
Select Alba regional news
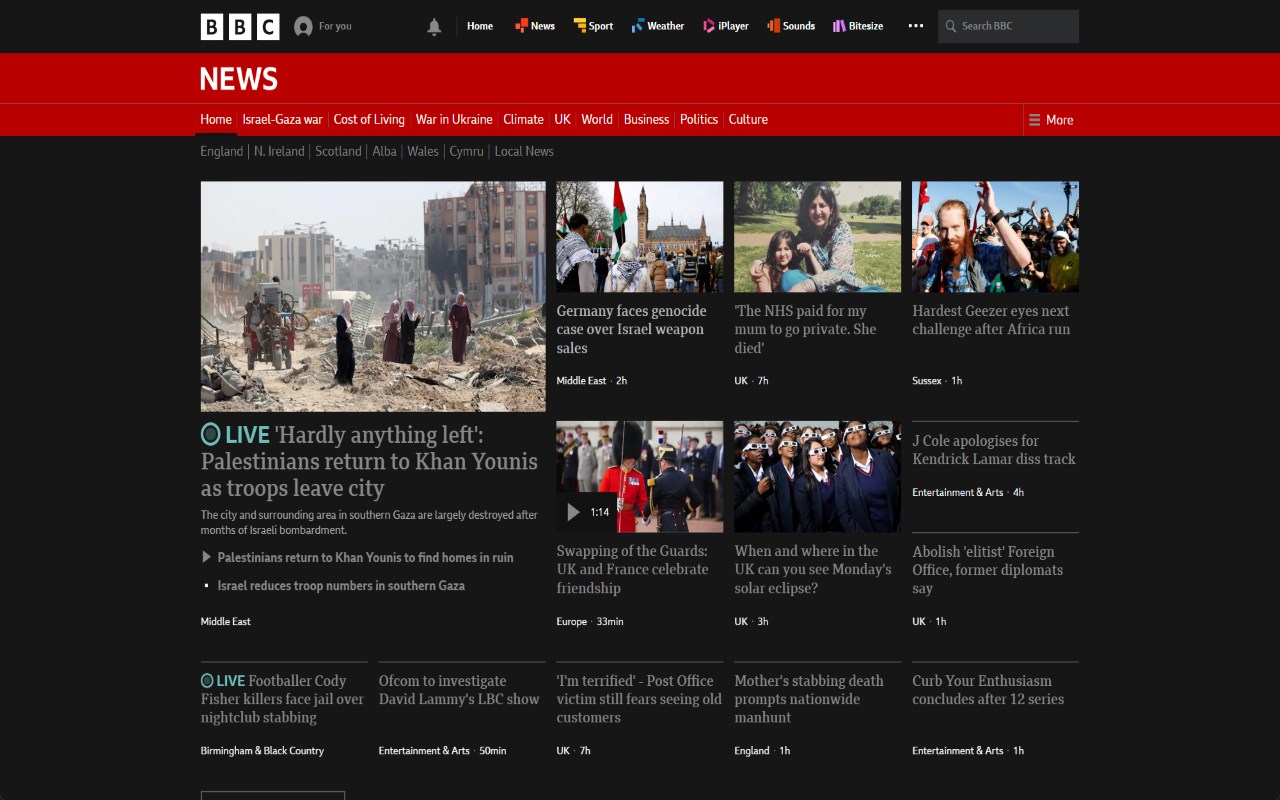(x=384, y=151)
